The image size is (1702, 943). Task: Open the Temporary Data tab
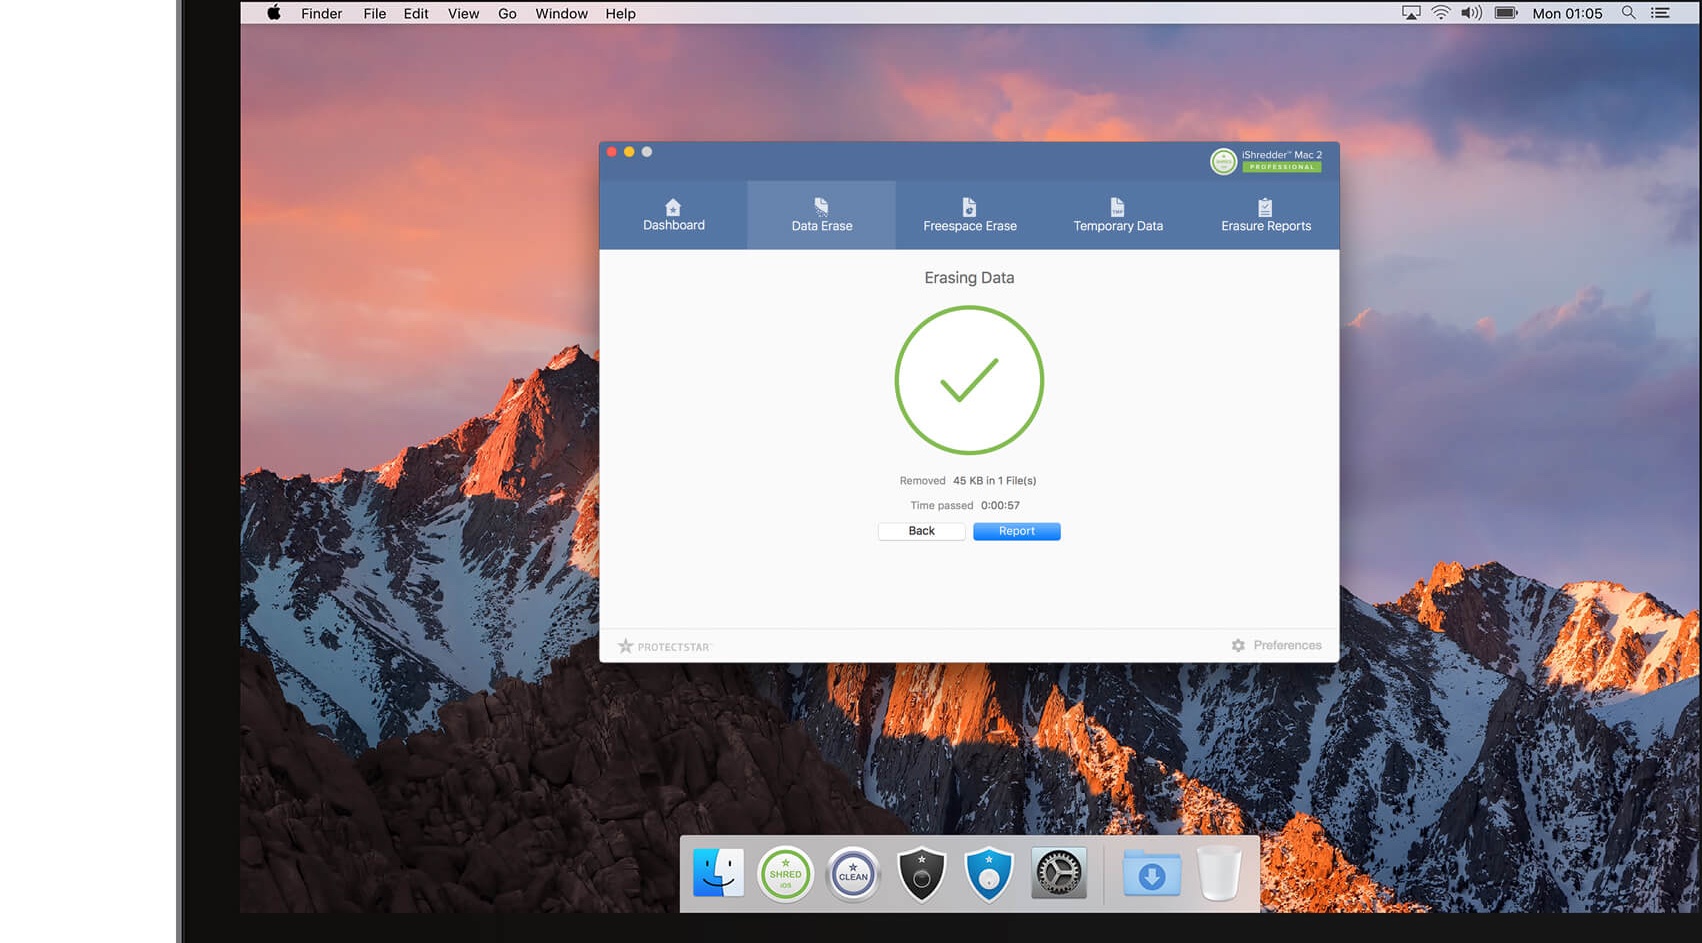(x=1117, y=215)
